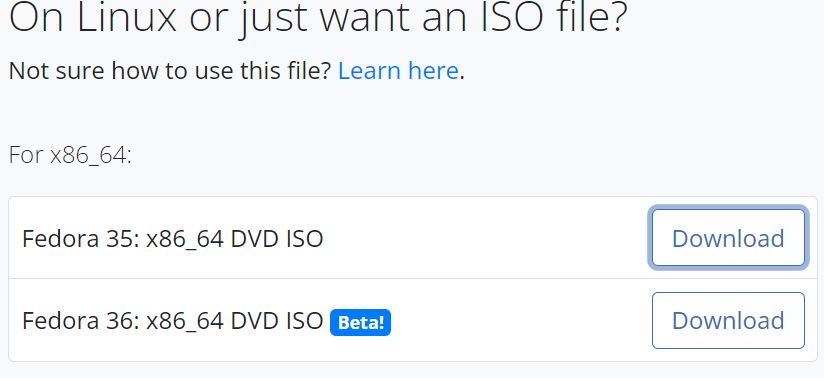This screenshot has width=824, height=378.
Task: Open the 'Learn here' link
Action: click(x=398, y=70)
